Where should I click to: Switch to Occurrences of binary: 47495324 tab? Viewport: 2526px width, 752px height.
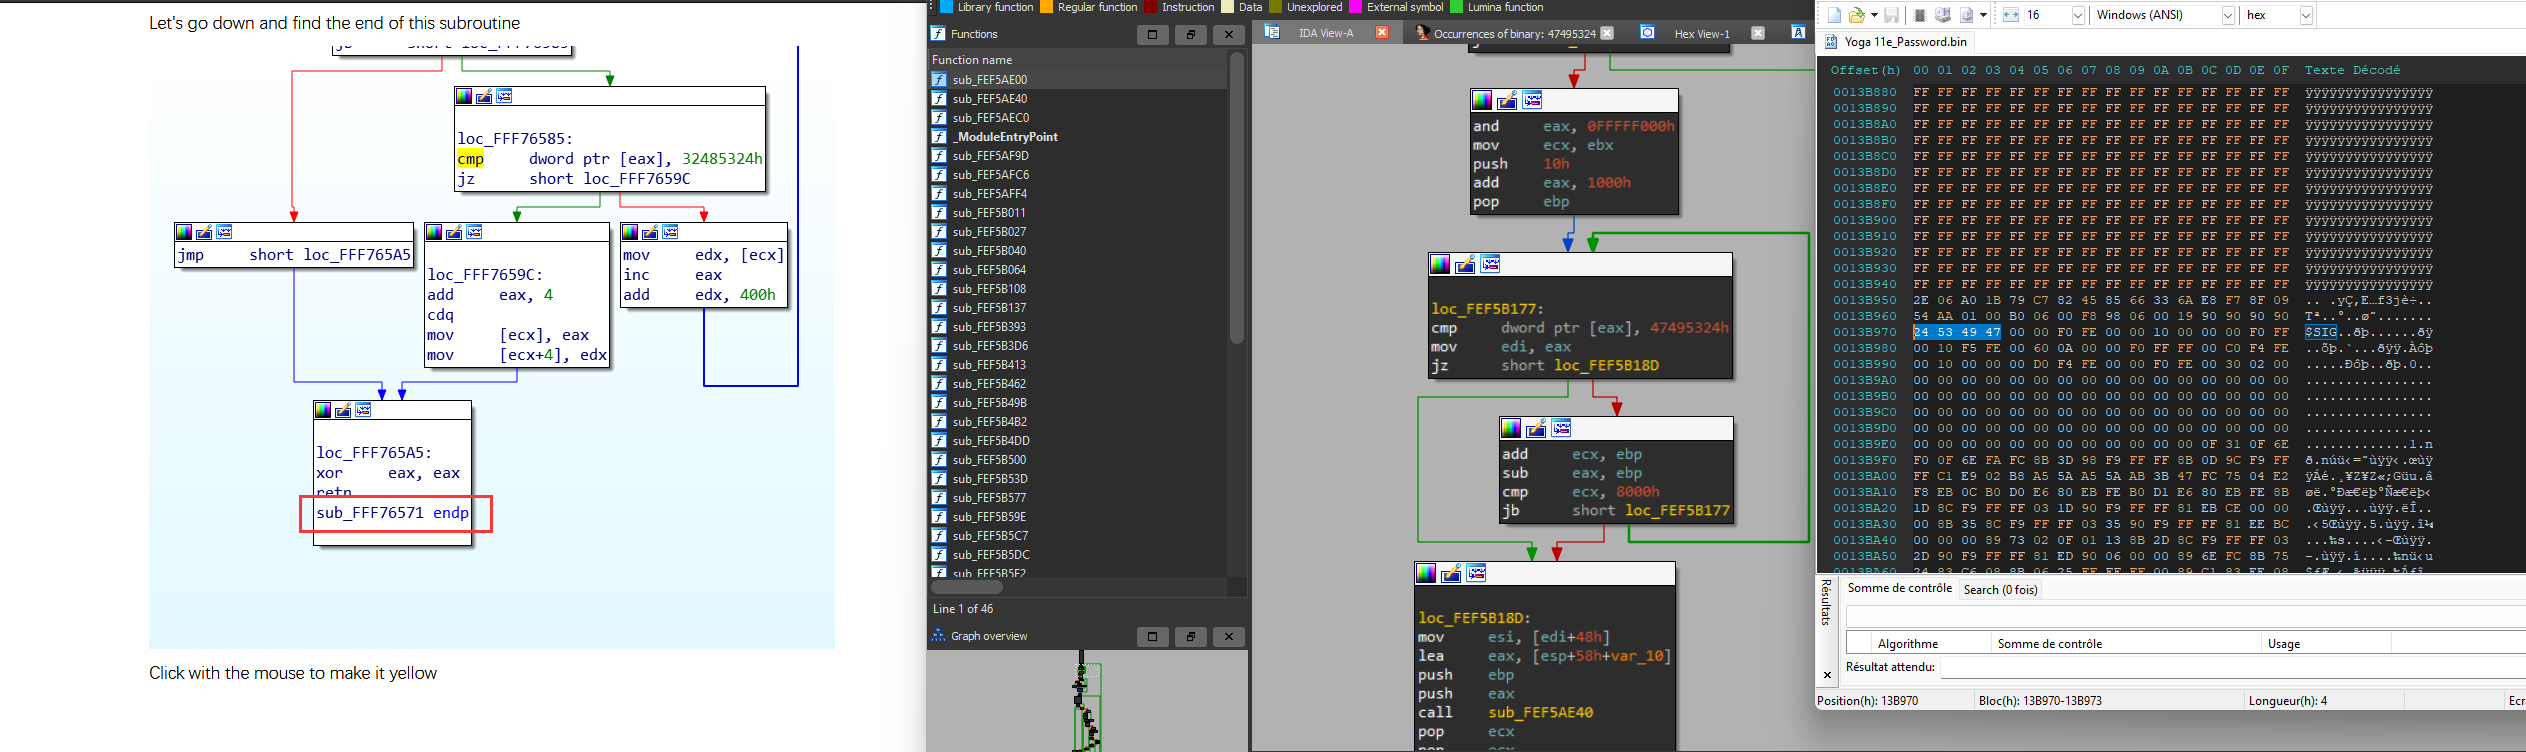1515,33
